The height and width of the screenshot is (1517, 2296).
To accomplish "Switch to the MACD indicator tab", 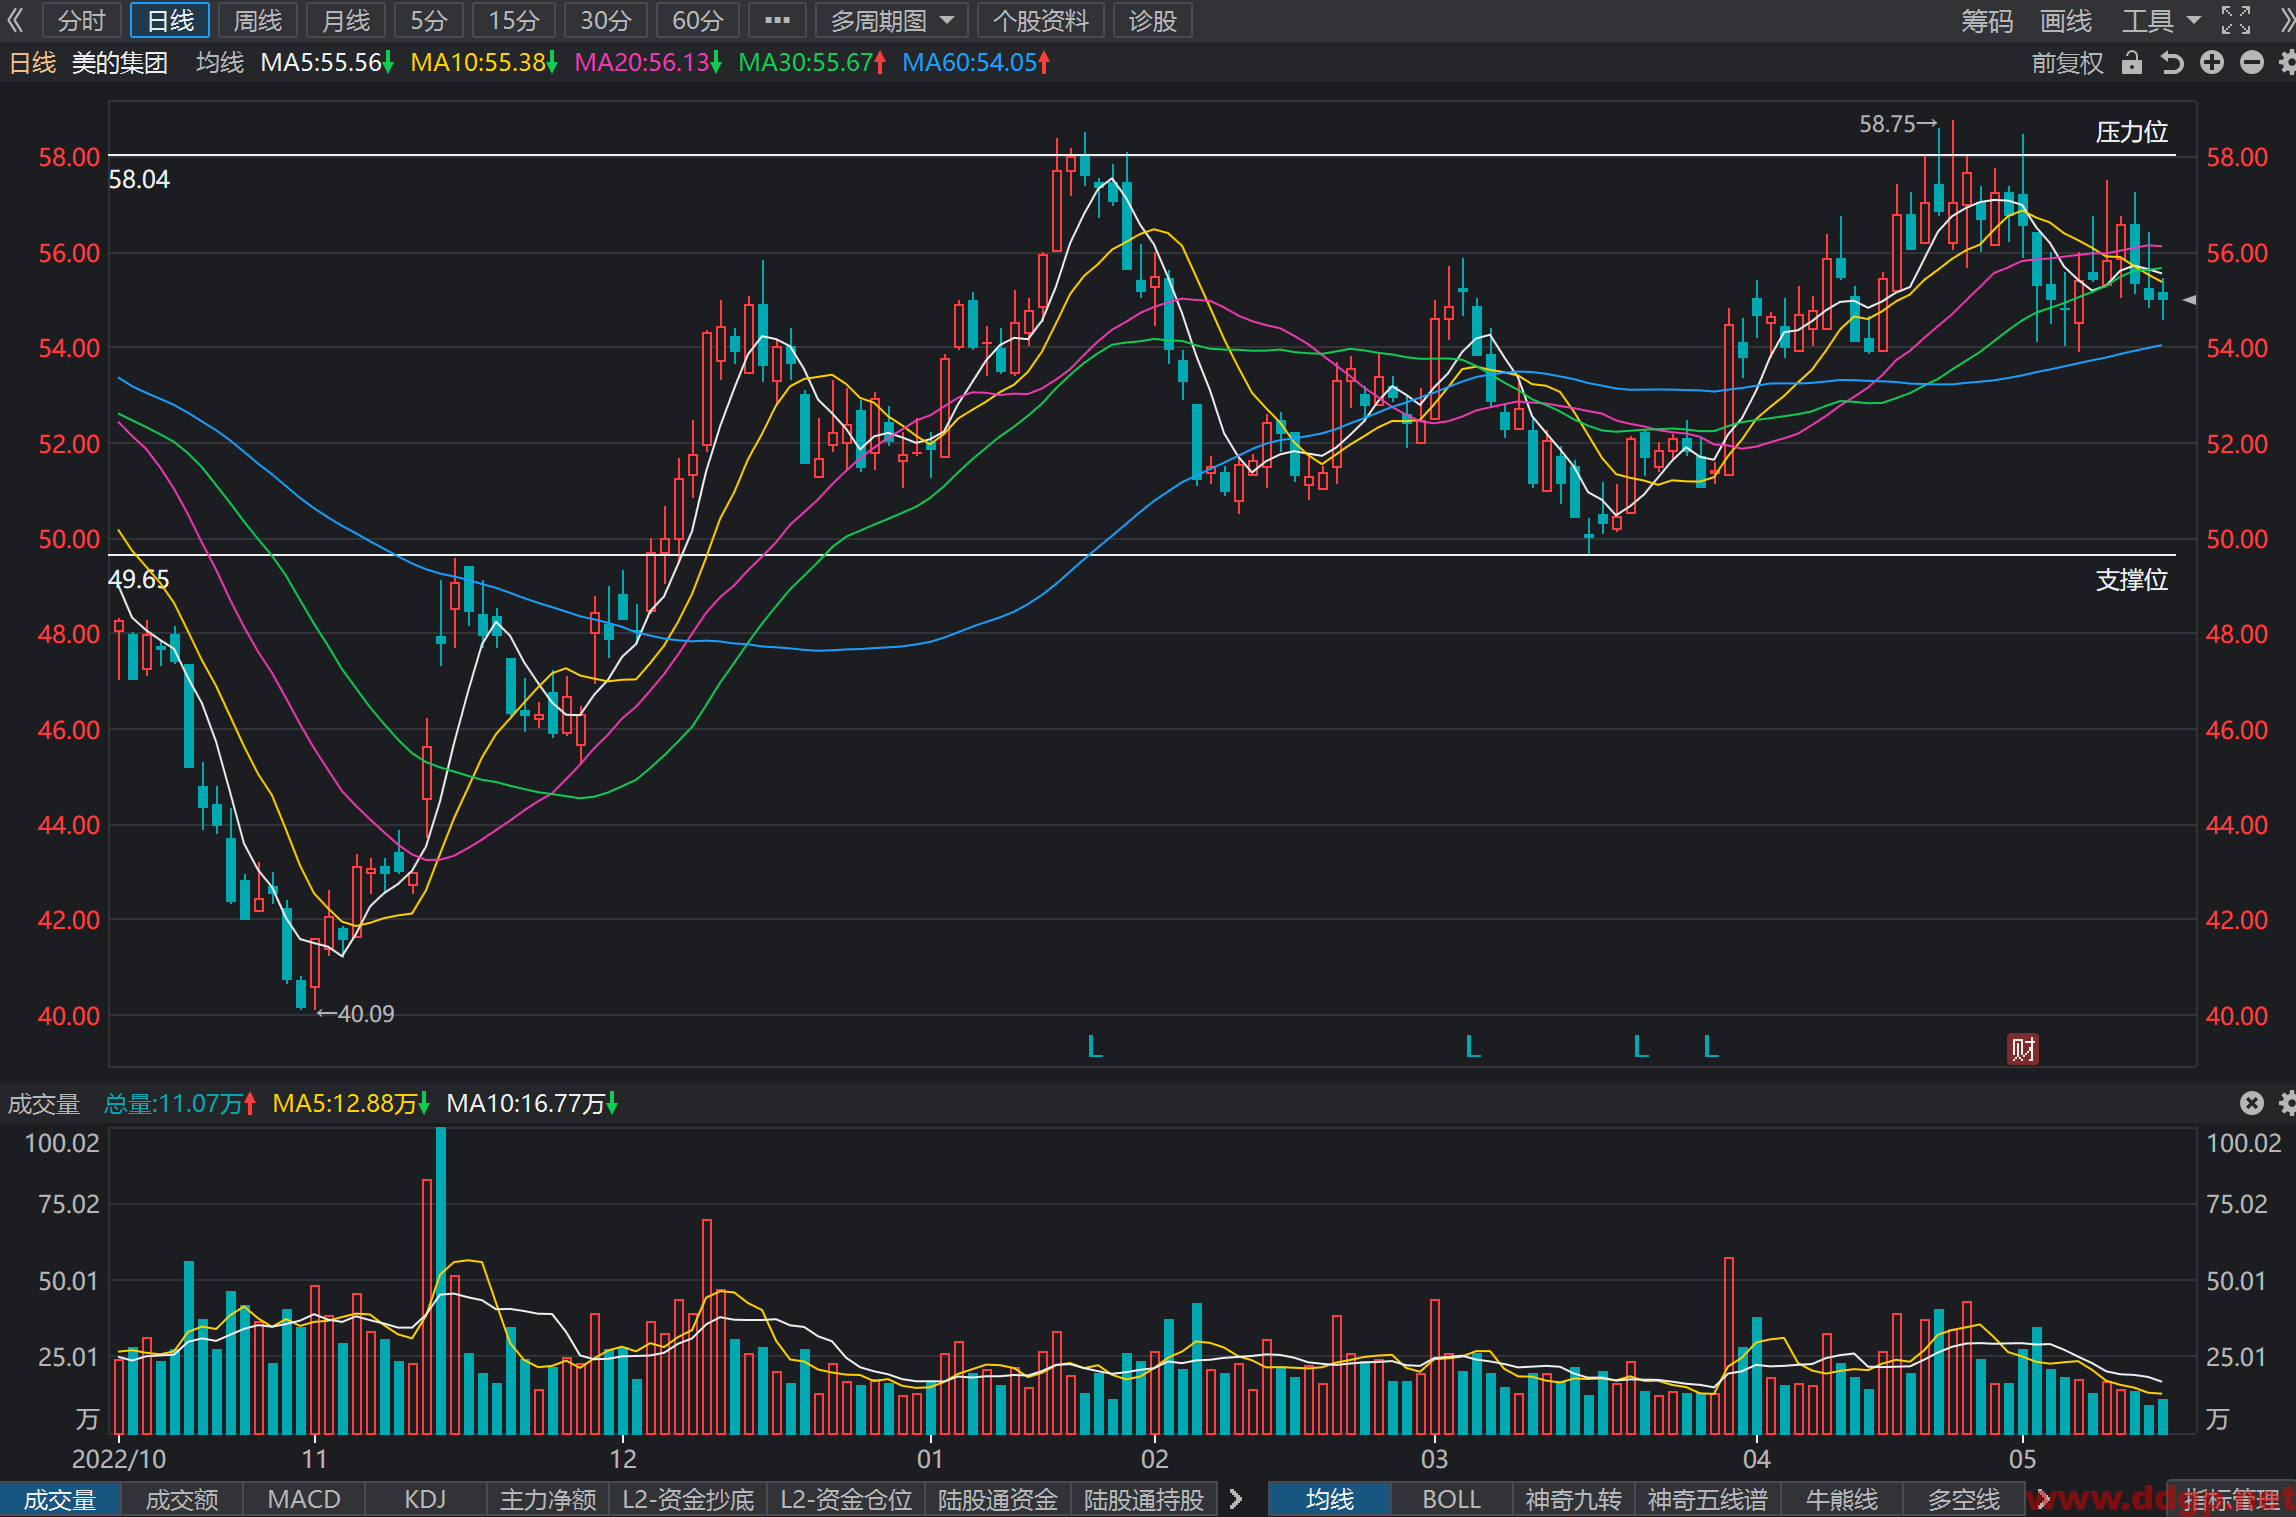I will [x=304, y=1499].
